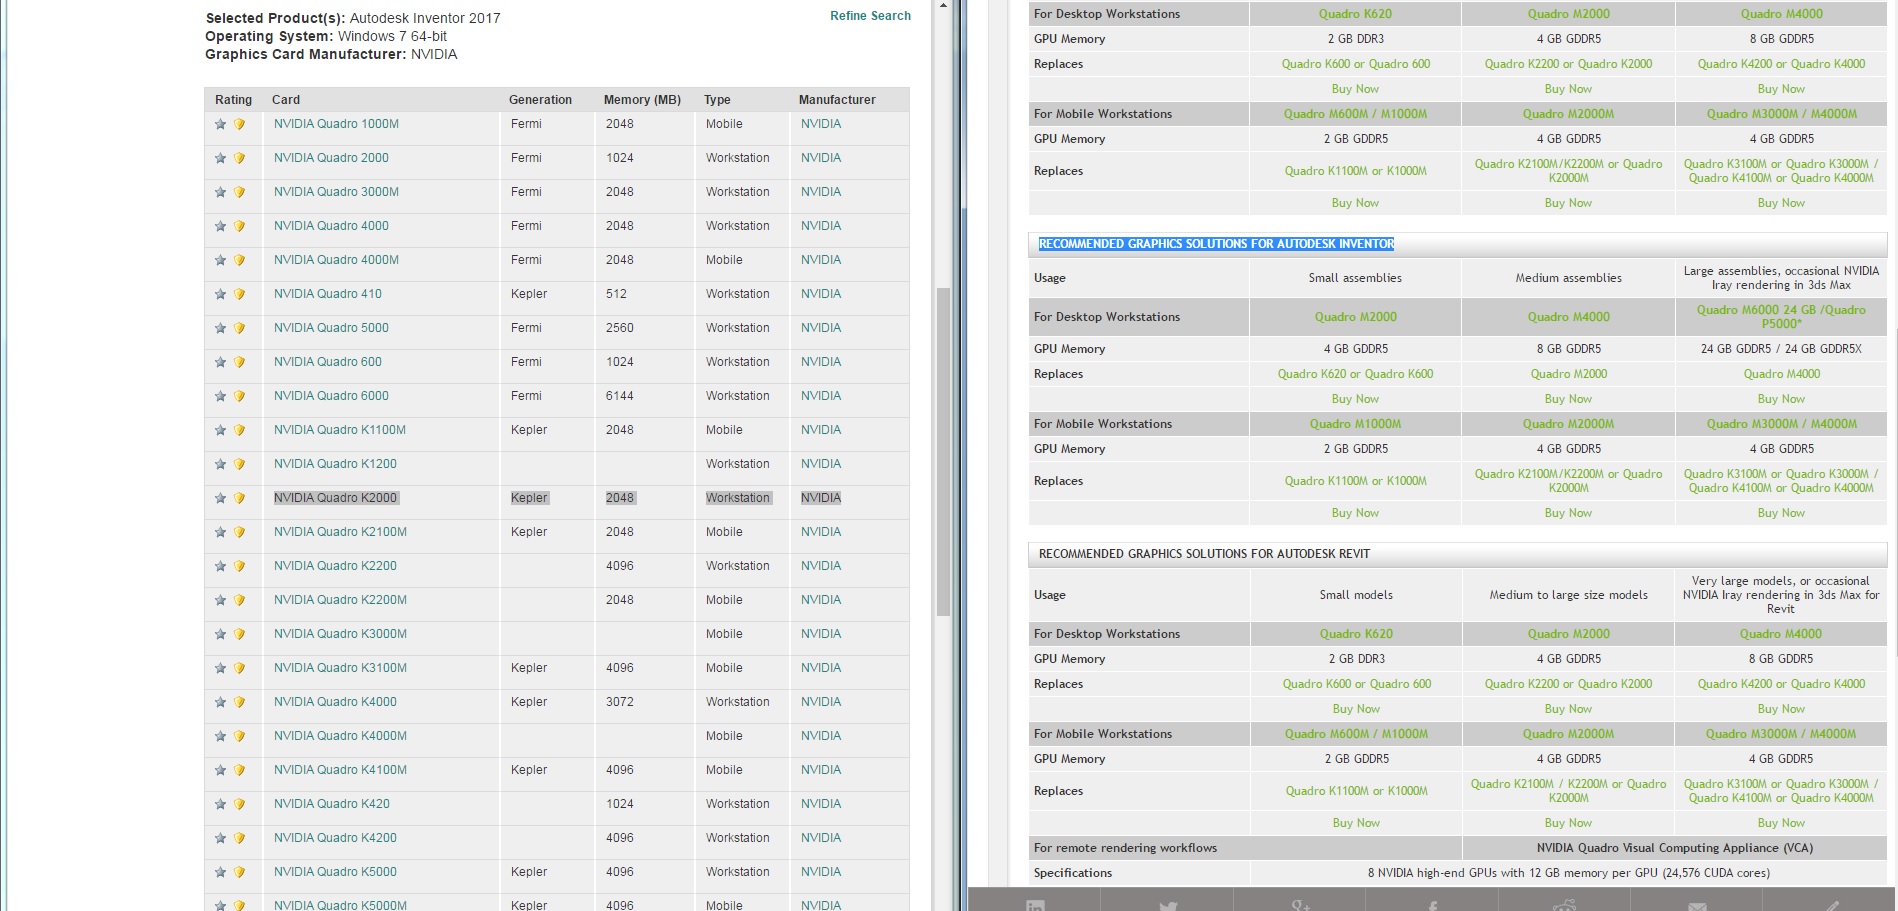Viewport: 1898px width, 911px height.
Task: Click the shield icon for Quadro 2000 row
Action: coord(239,158)
